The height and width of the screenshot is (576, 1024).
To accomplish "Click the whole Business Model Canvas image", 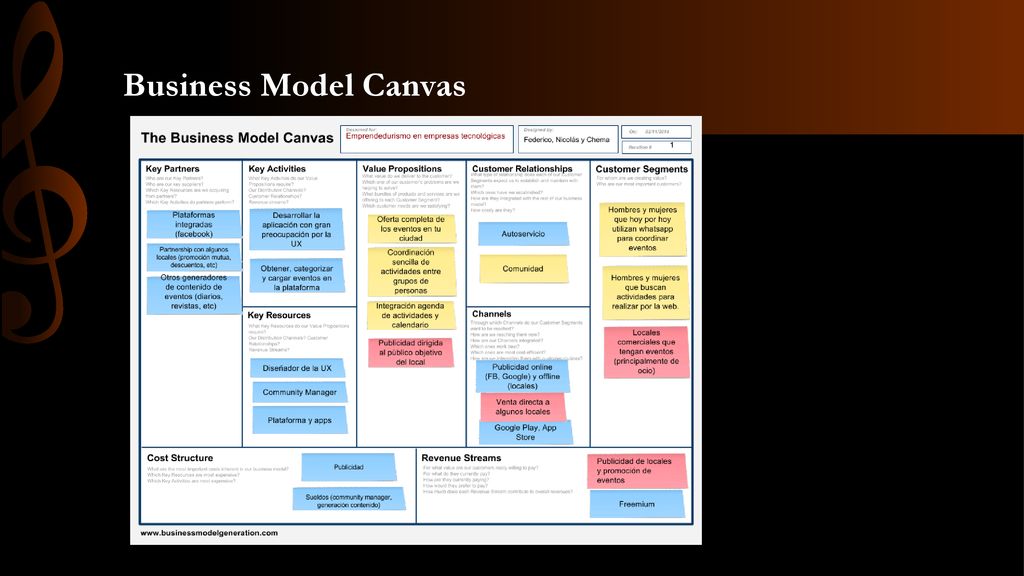I will tap(416, 330).
